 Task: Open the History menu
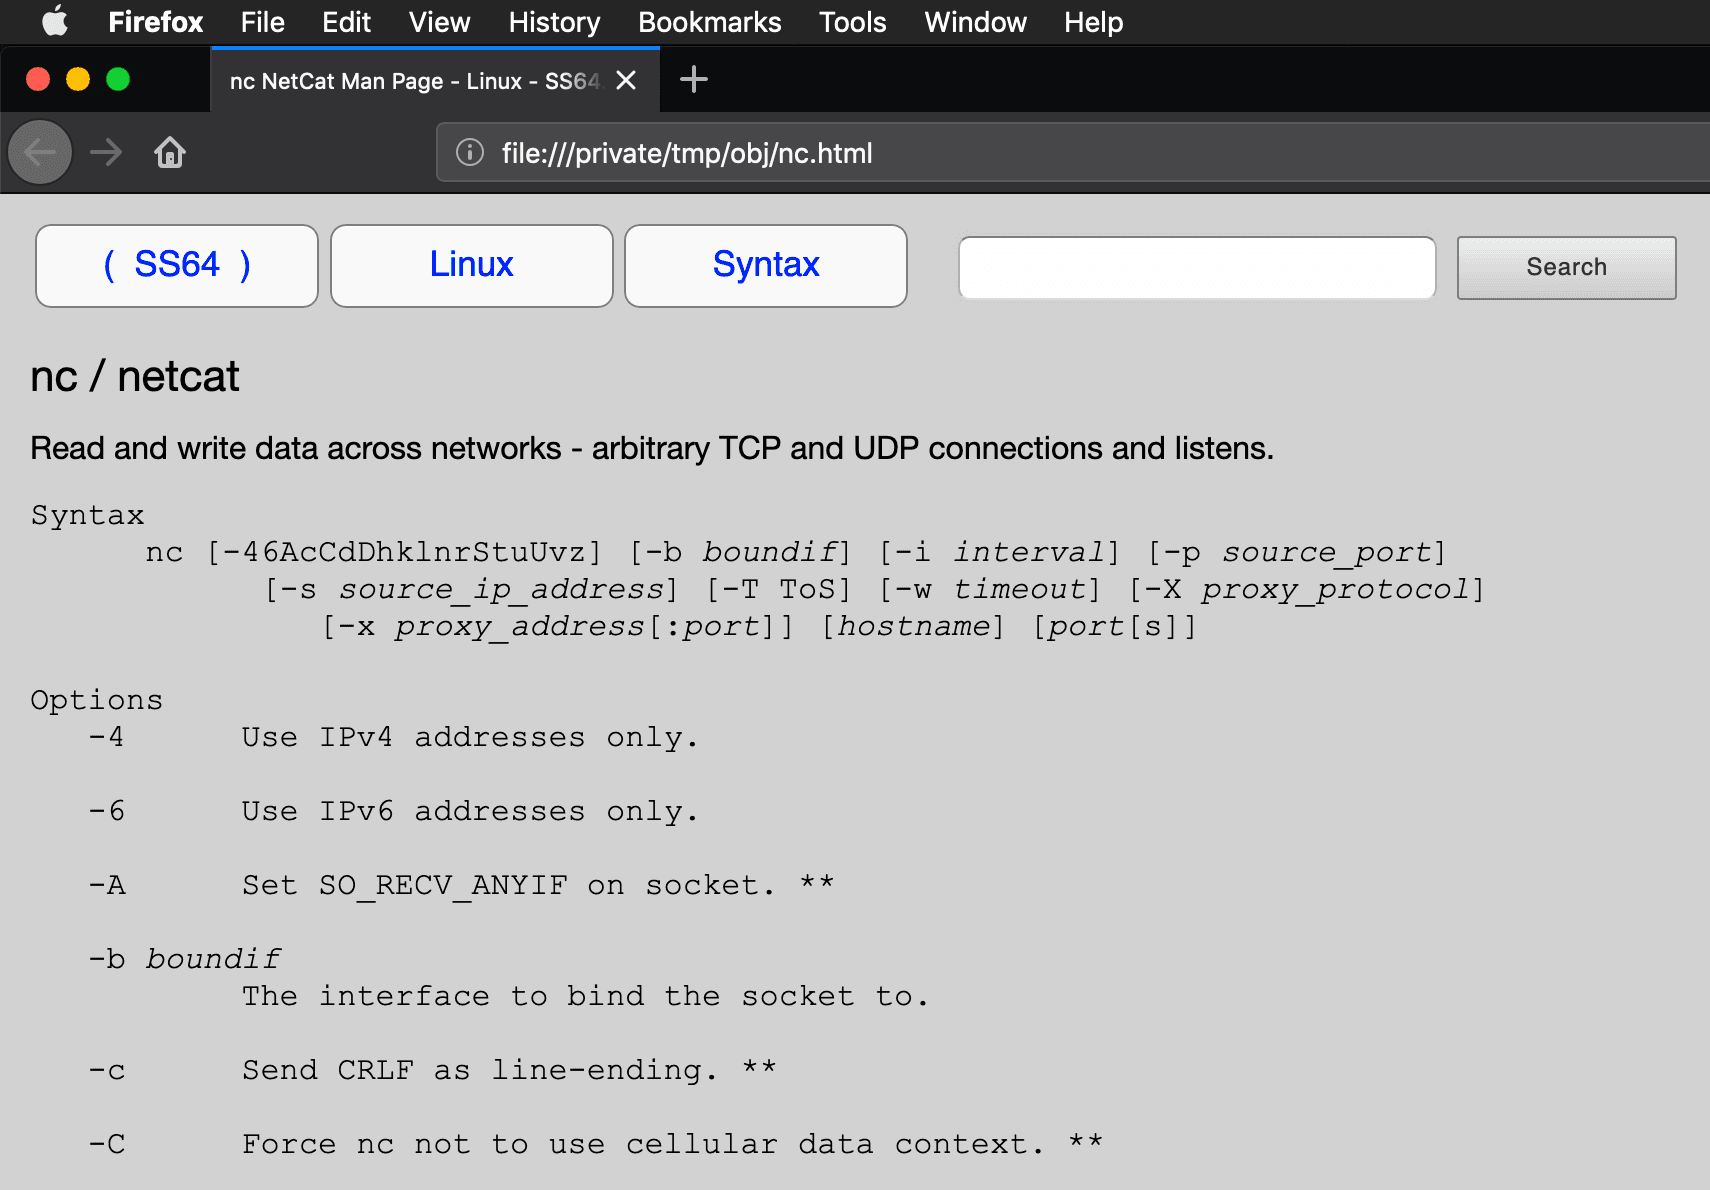pos(553,22)
